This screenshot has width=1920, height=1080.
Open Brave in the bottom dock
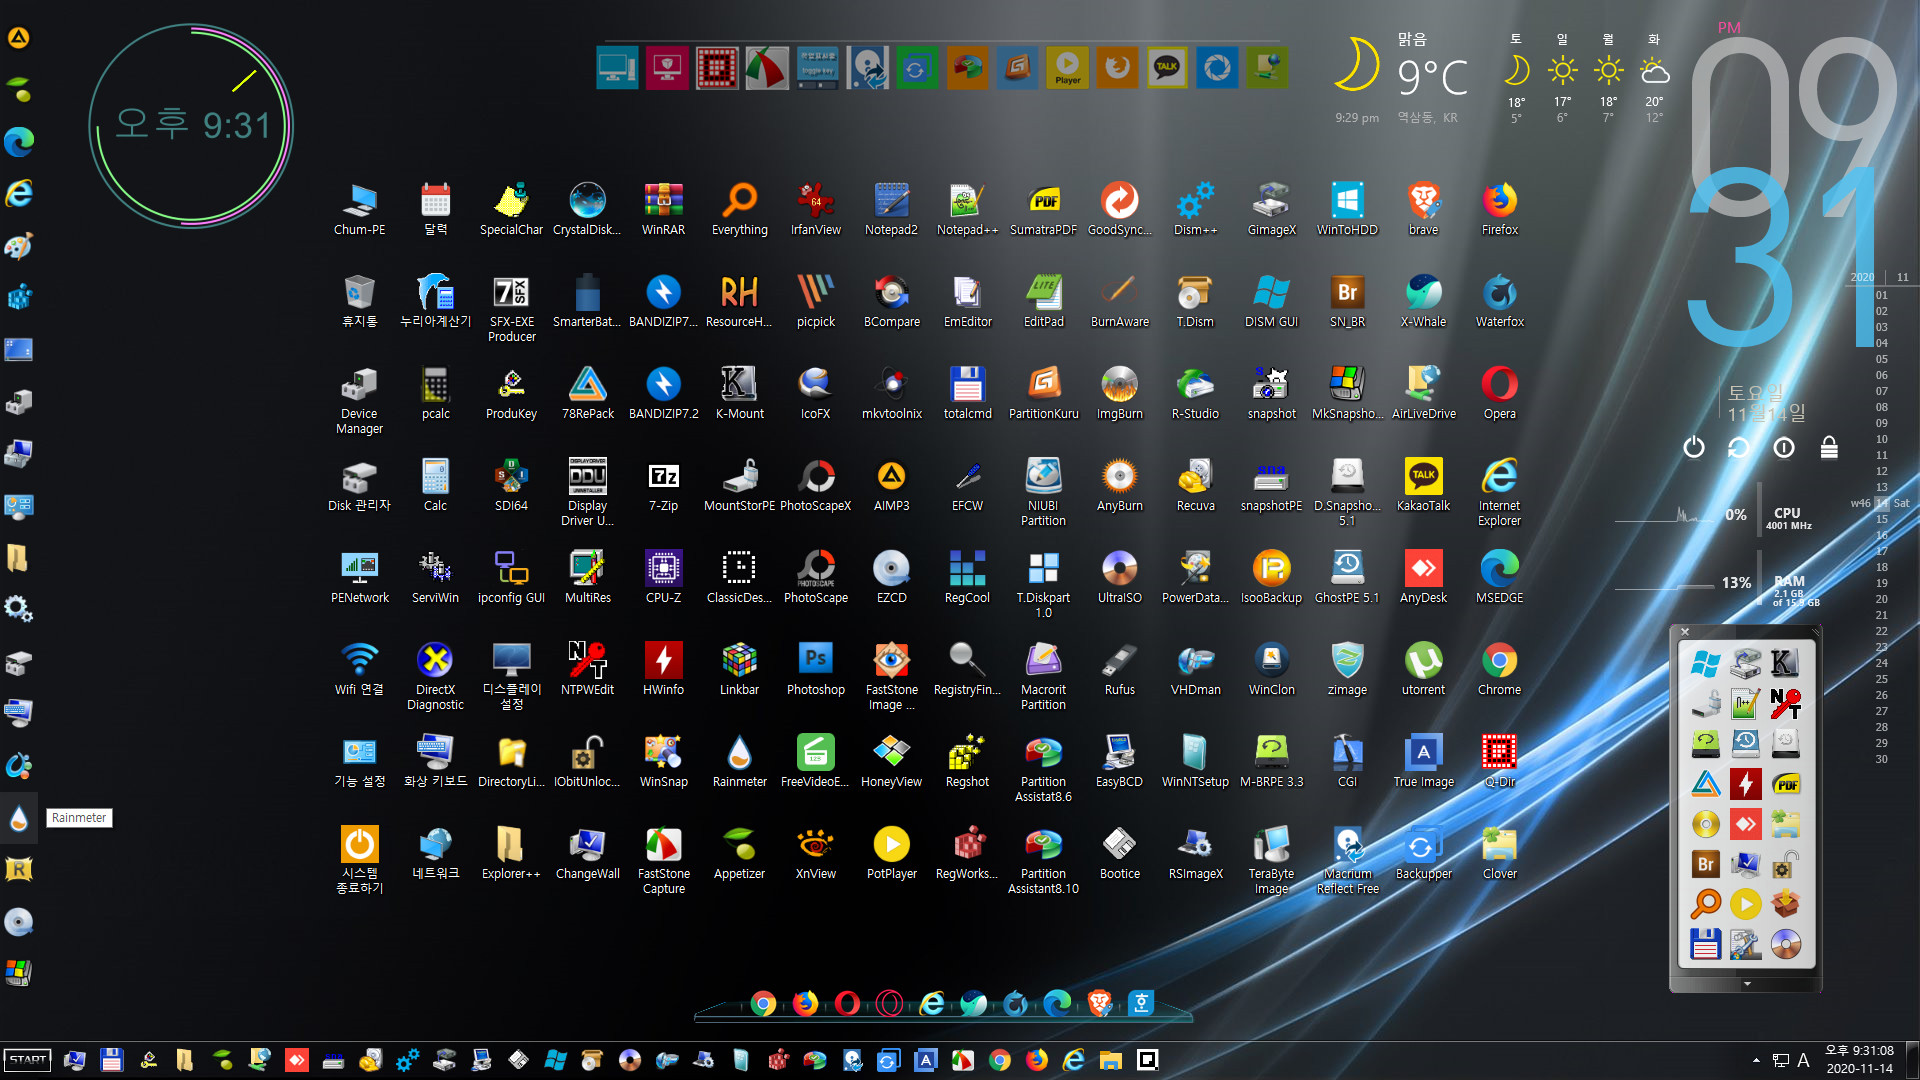click(1099, 1003)
